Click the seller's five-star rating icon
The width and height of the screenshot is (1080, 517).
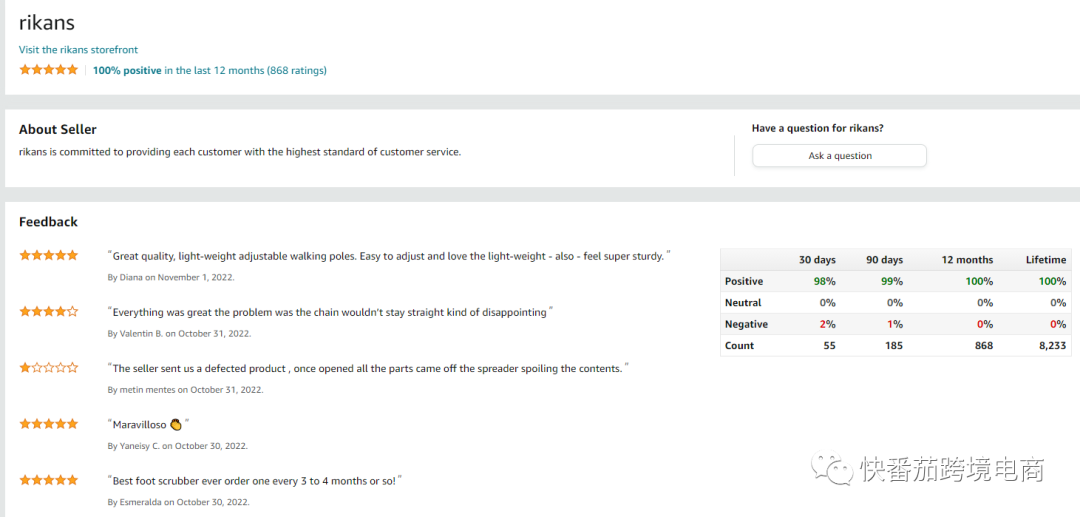click(x=49, y=70)
